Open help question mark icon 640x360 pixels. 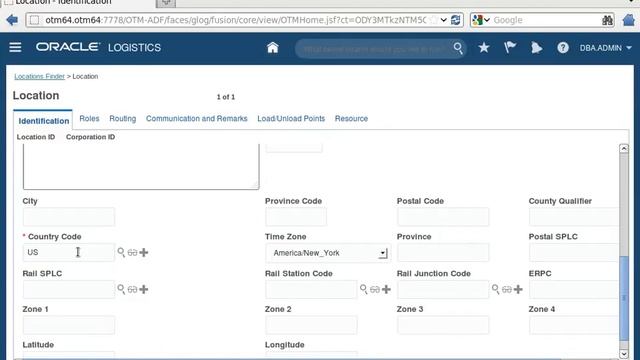pos(563,48)
